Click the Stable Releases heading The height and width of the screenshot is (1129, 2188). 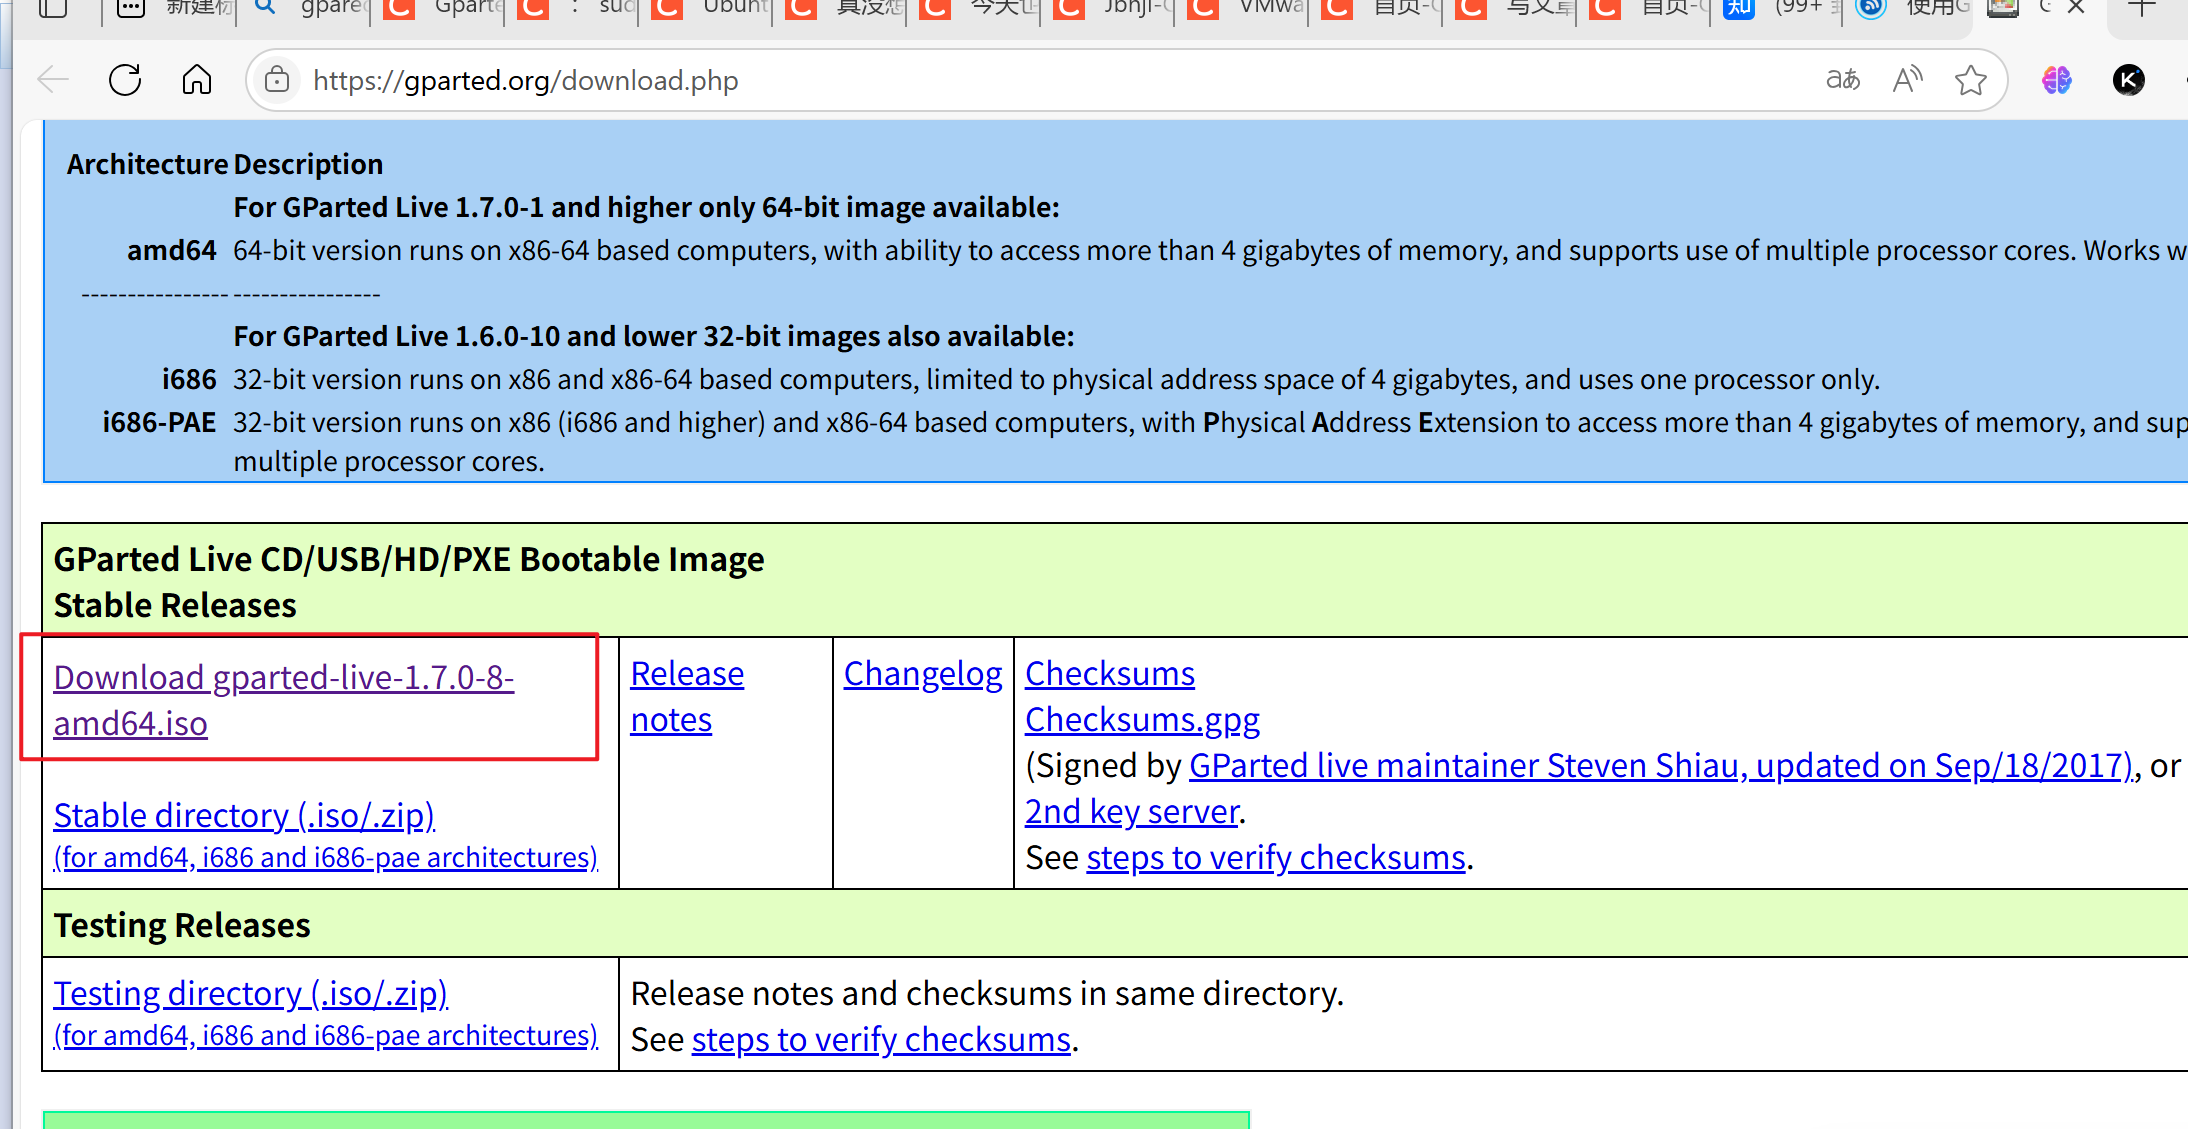175,605
